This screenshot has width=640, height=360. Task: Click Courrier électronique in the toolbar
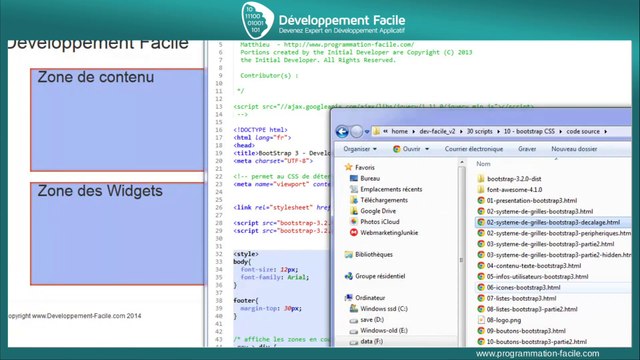pos(473,149)
